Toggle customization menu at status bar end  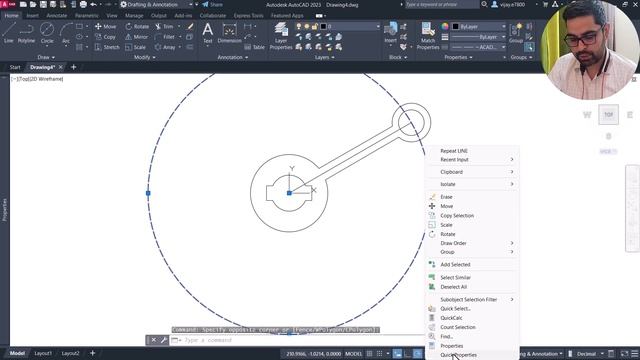pyautogui.click(x=634, y=353)
